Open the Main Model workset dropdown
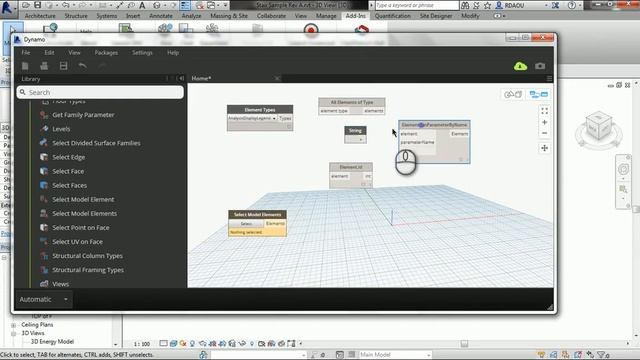640x360 pixels. click(x=394, y=355)
